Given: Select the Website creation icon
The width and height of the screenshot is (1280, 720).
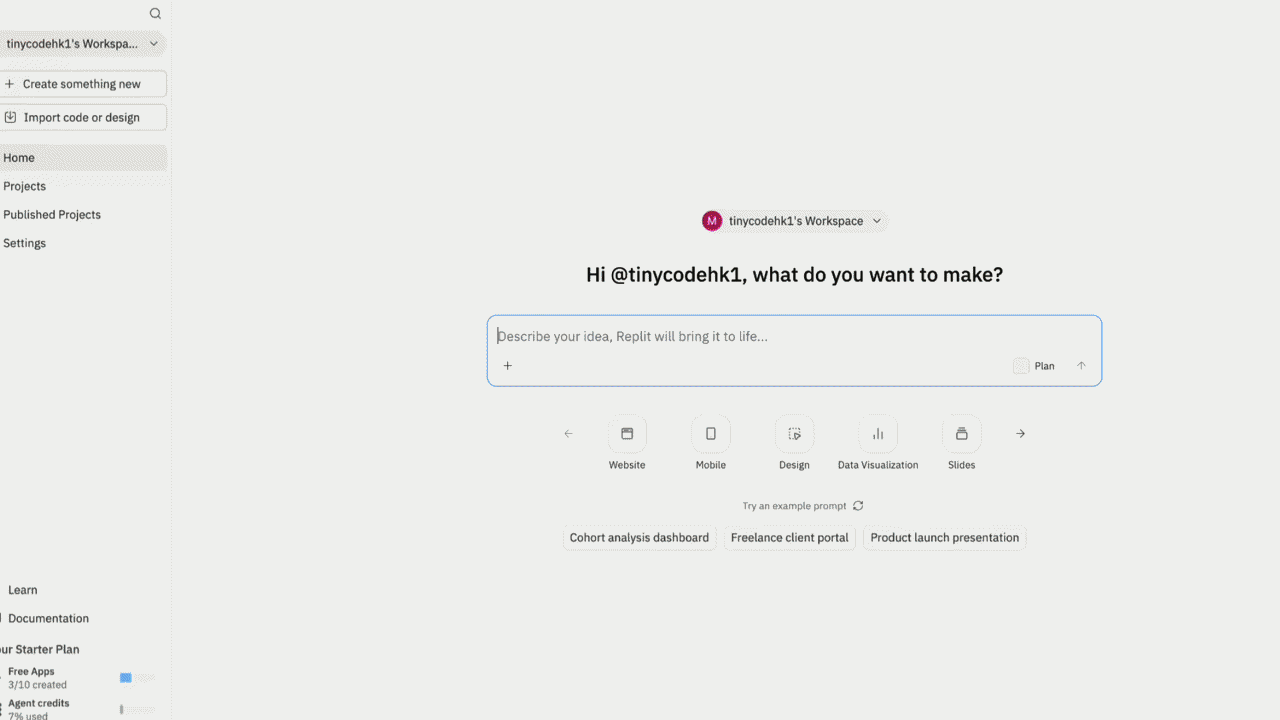Looking at the screenshot, I should point(627,432).
